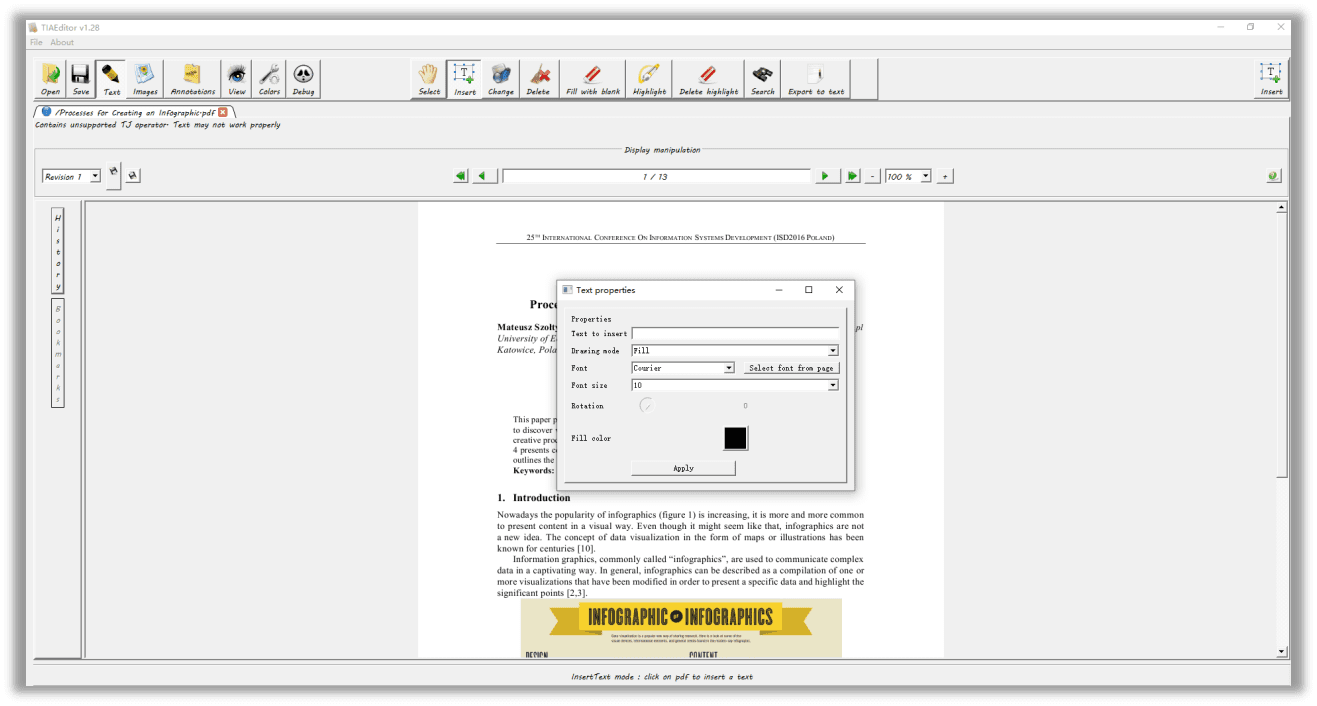Click the 'Contains unsupported TJ operator' warning text
This screenshot has width=1317, height=706.
click(x=158, y=125)
